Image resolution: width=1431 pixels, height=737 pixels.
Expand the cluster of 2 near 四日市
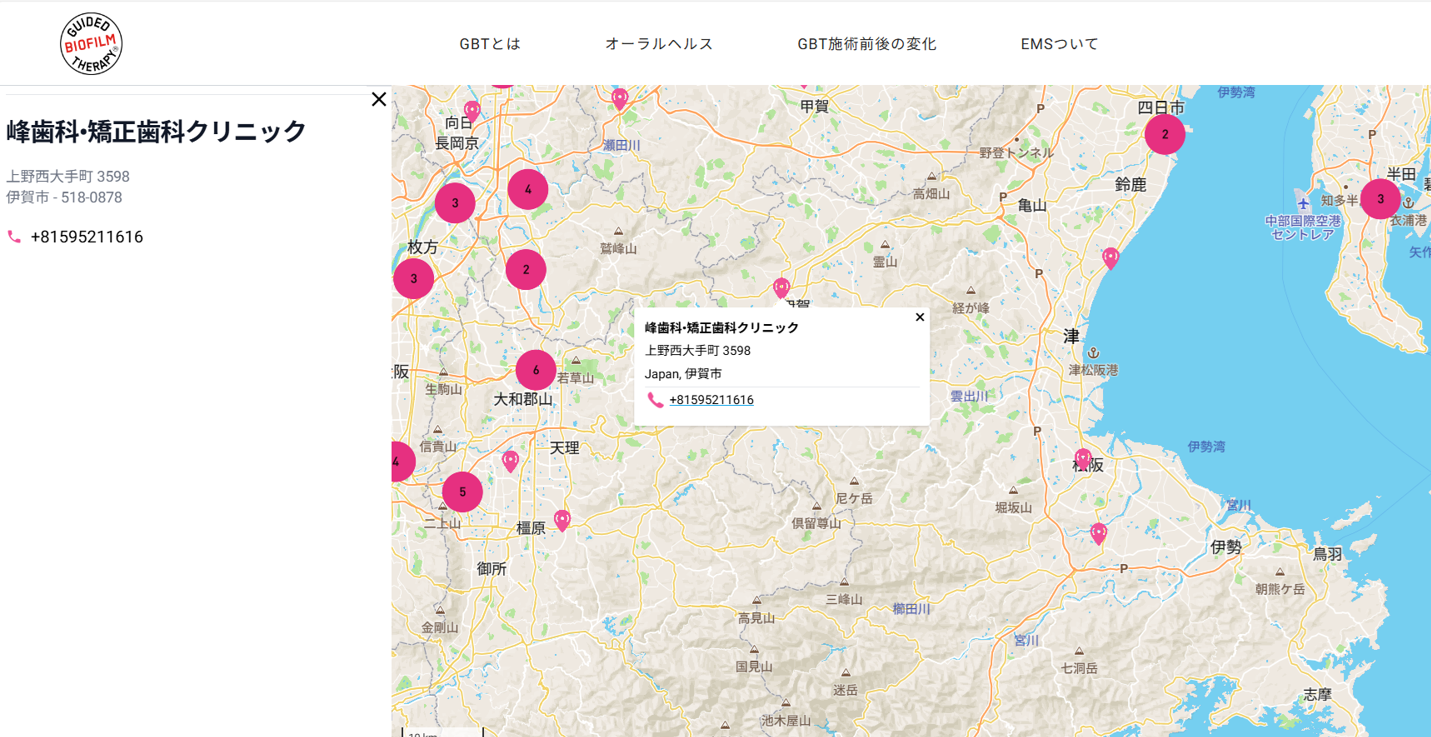click(1164, 134)
